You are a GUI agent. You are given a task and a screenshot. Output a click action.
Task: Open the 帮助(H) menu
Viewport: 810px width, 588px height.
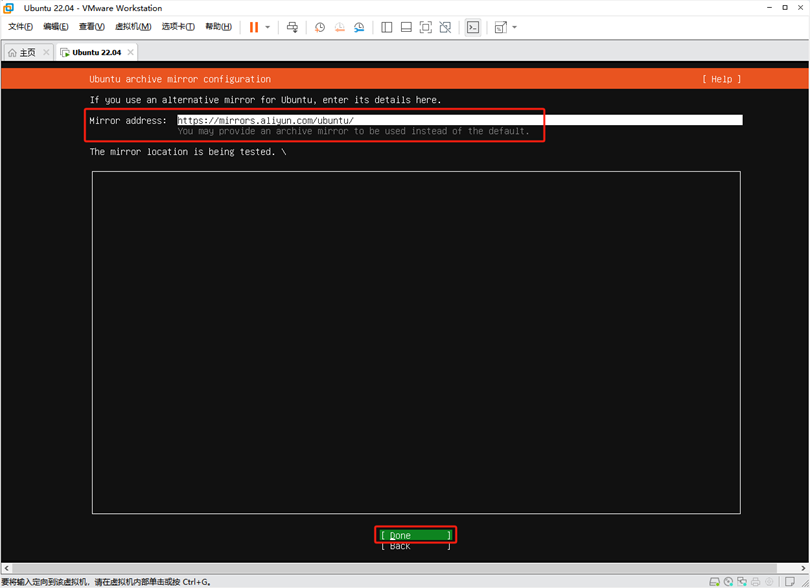click(x=219, y=27)
